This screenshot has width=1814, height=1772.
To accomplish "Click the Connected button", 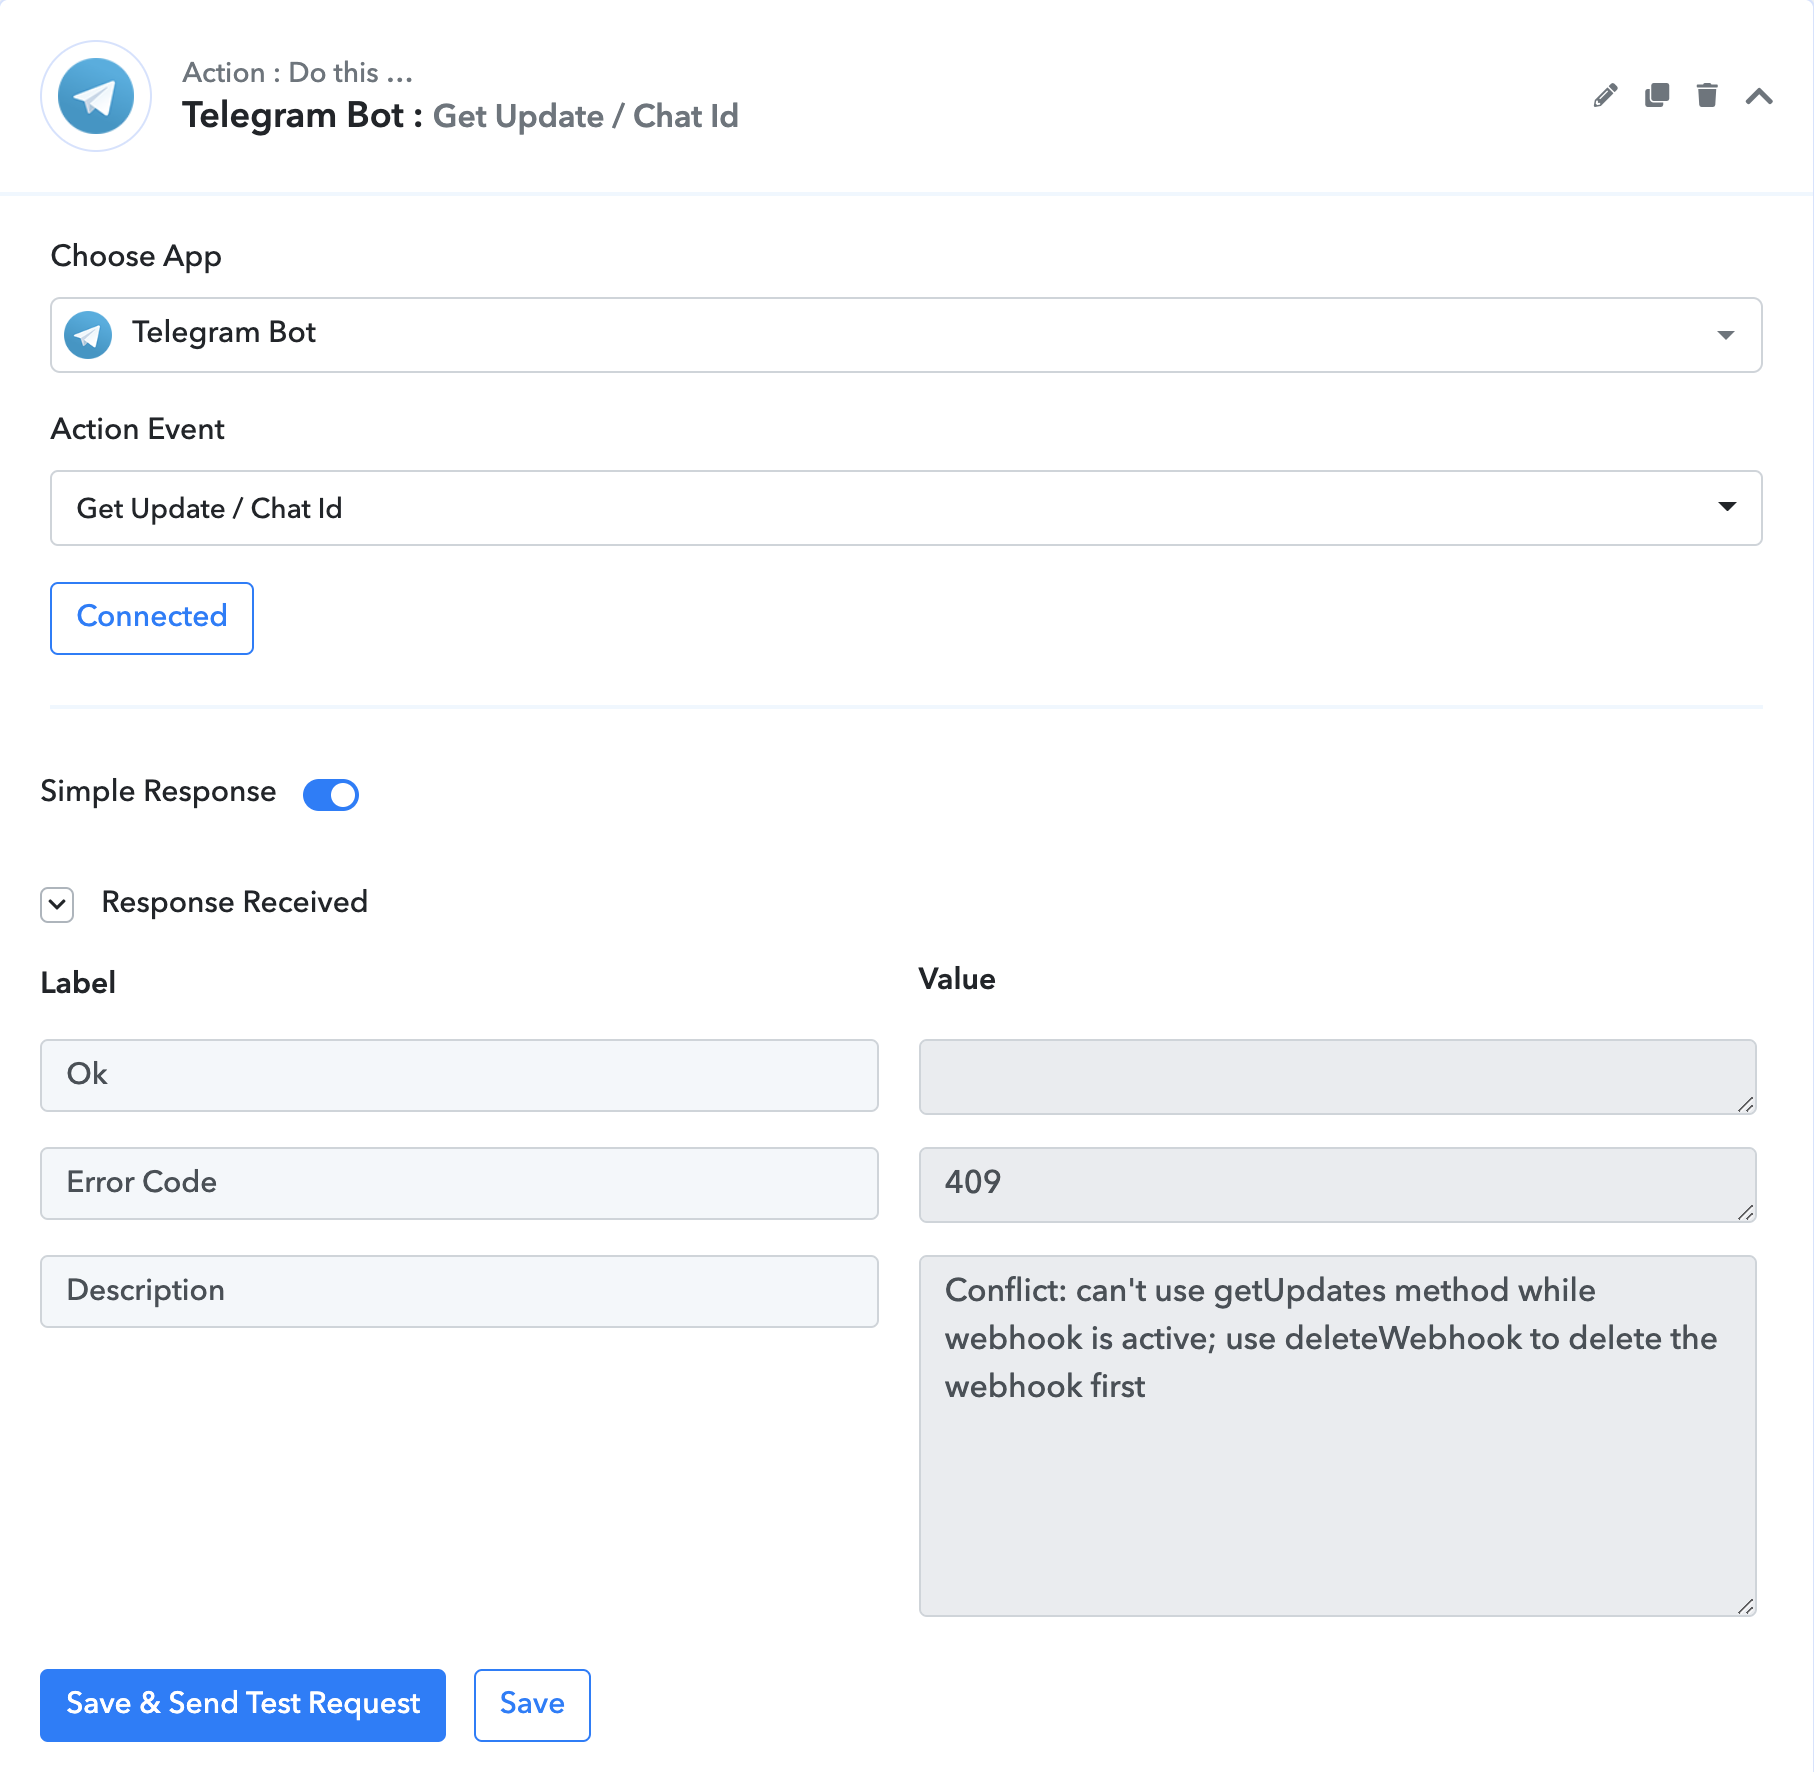I will [152, 618].
